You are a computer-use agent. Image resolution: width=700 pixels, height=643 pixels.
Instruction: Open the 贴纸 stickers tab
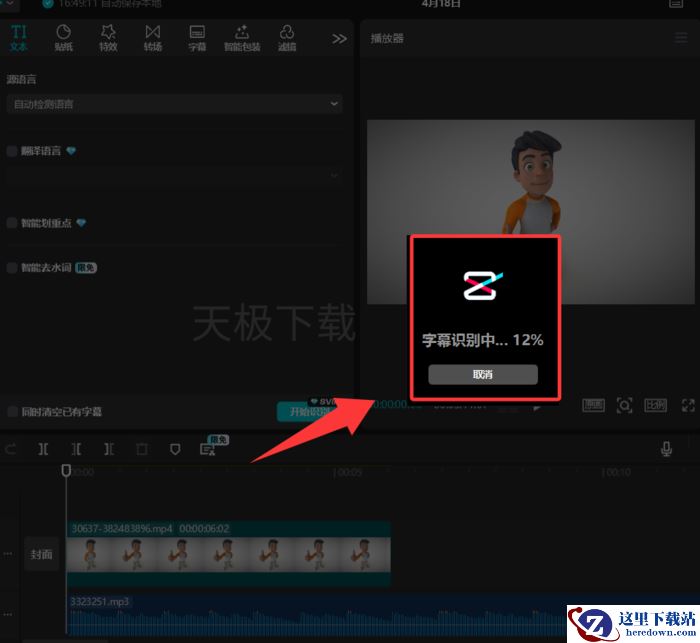pyautogui.click(x=63, y=38)
